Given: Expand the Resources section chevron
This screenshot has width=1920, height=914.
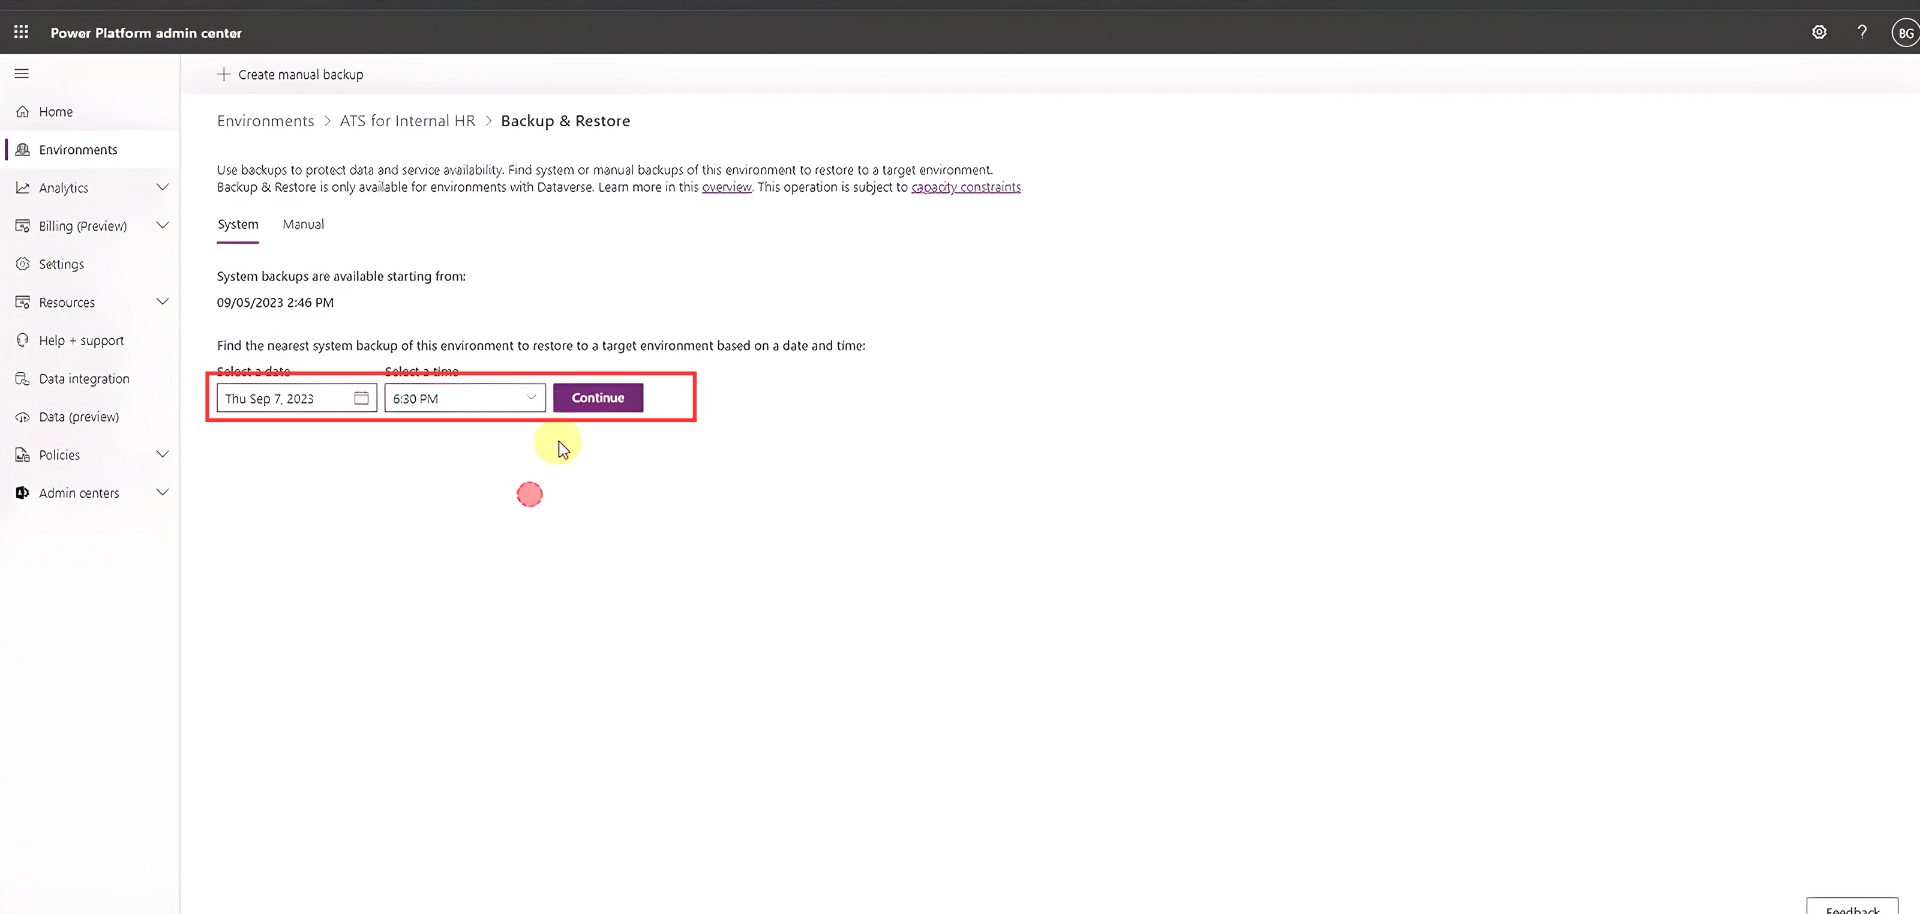Looking at the screenshot, I should [162, 301].
